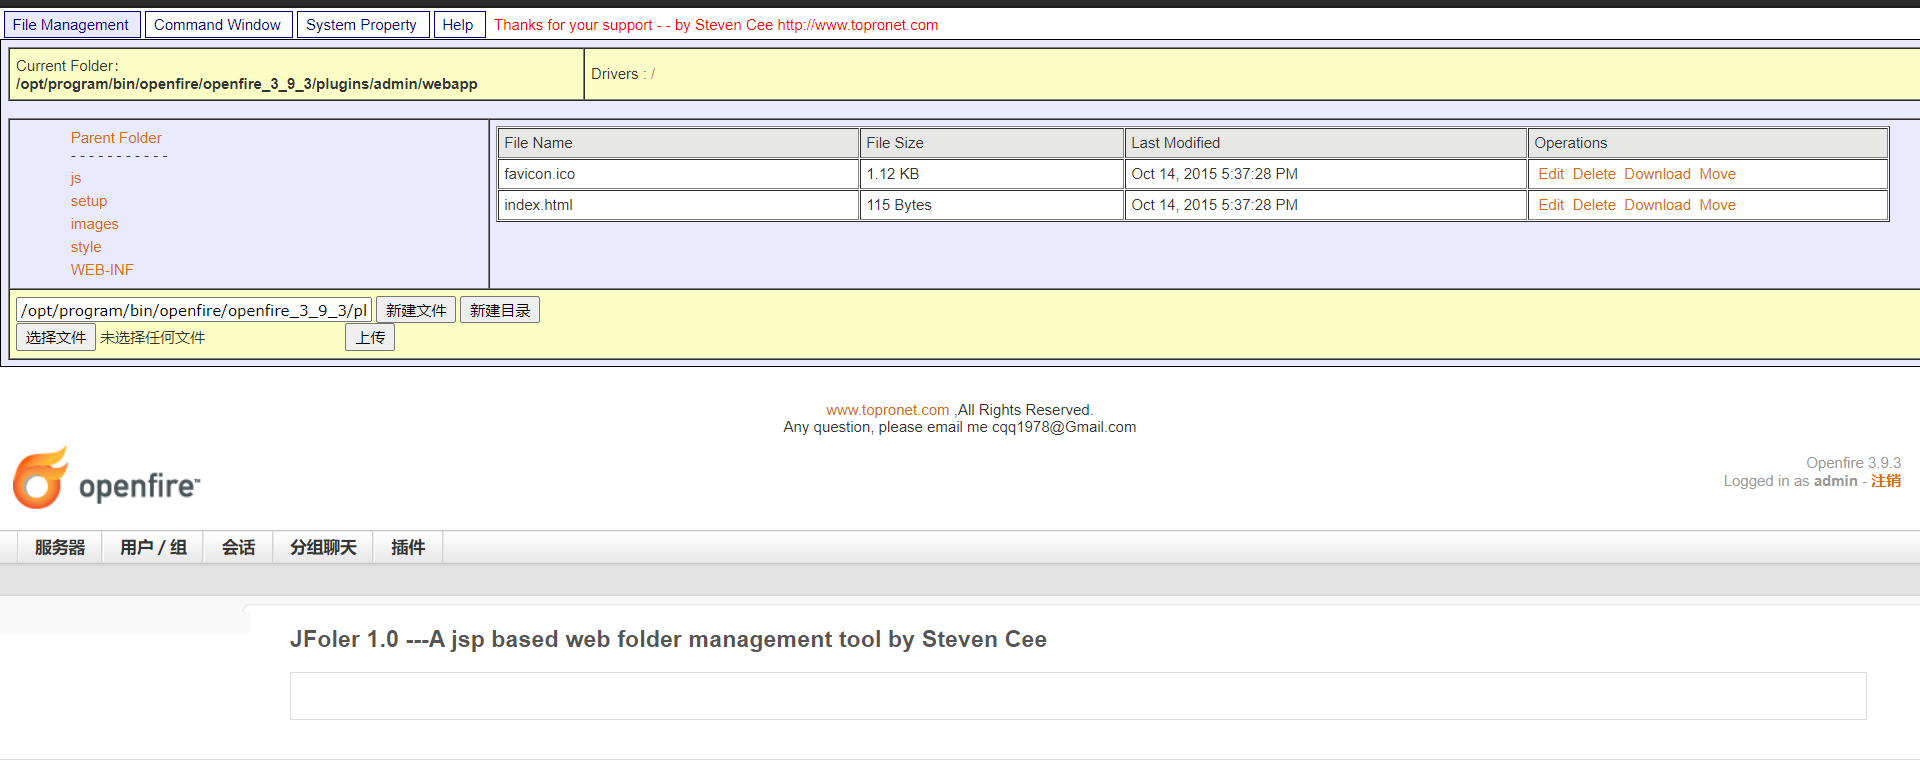Image resolution: width=1920 pixels, height=762 pixels.
Task: Click the Last Modified column header
Action: [1326, 143]
